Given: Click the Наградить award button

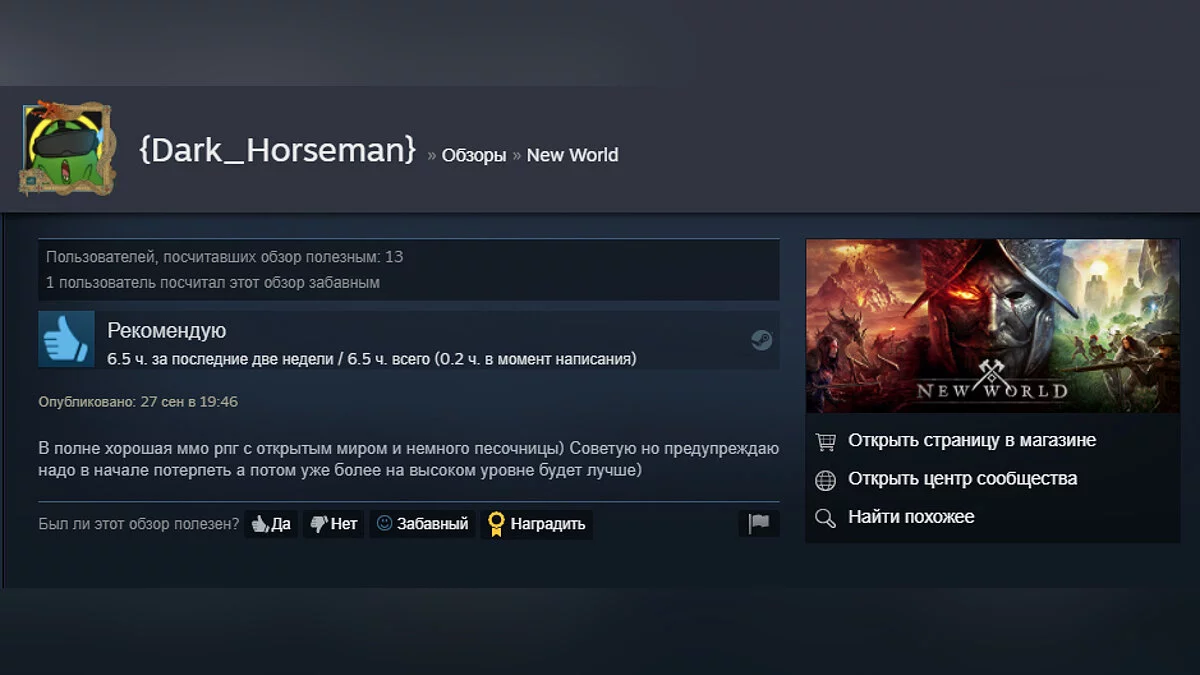Looking at the screenshot, I should [x=537, y=524].
